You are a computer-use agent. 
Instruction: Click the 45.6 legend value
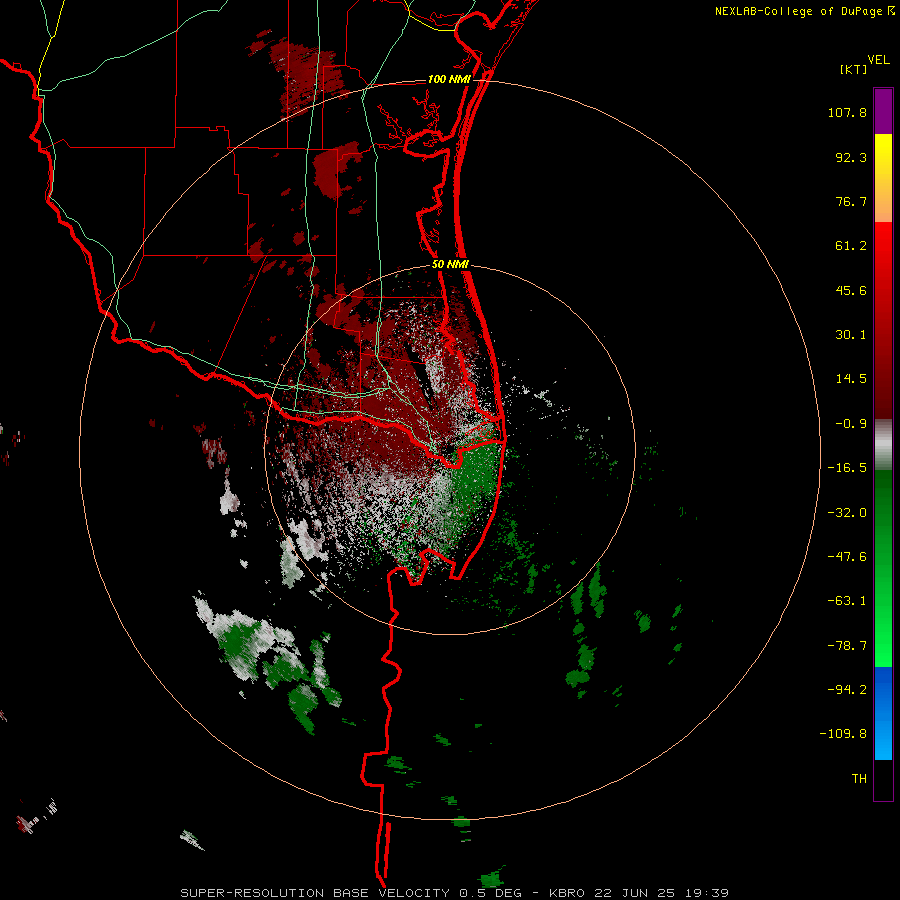click(x=851, y=290)
